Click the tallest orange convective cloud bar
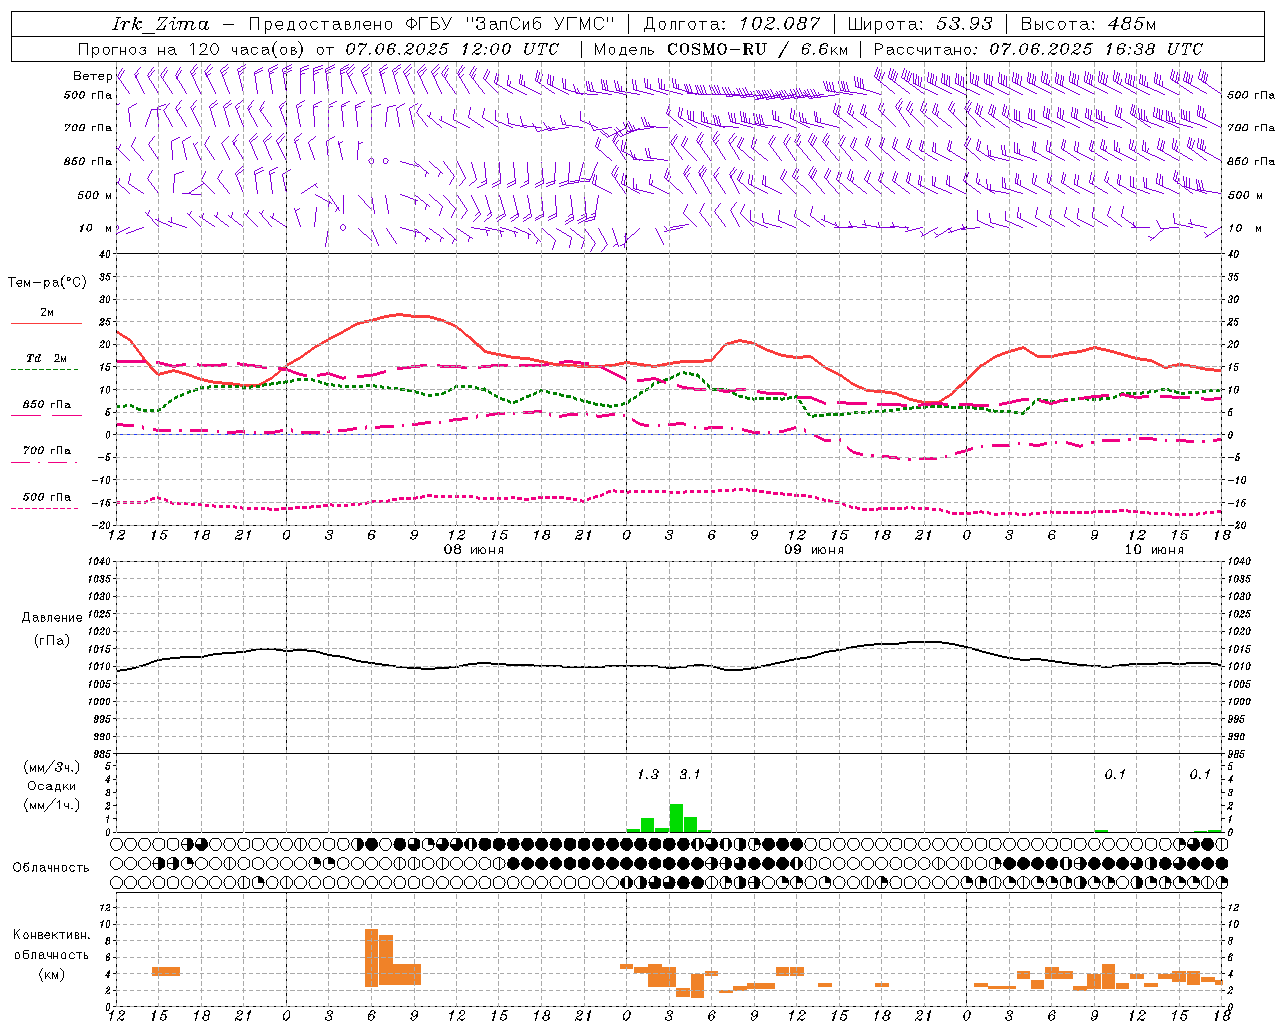Image resolution: width=1280 pixels, height=1024 pixels. tap(371, 958)
